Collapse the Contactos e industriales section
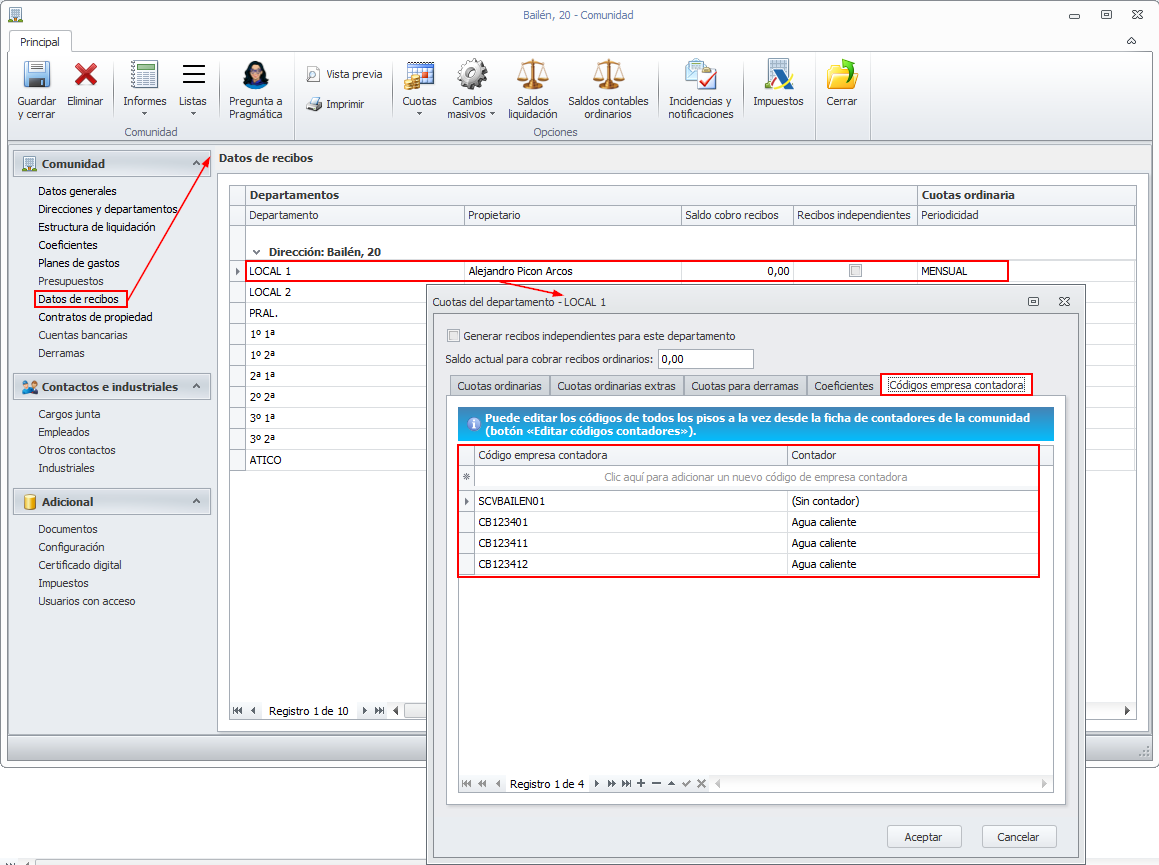1159x865 pixels. pos(197,386)
